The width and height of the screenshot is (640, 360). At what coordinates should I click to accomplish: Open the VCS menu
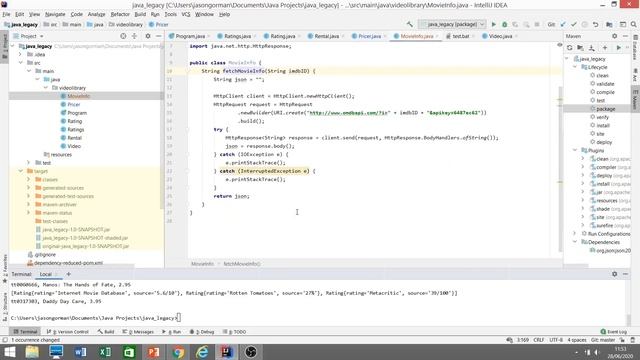tap(186, 14)
